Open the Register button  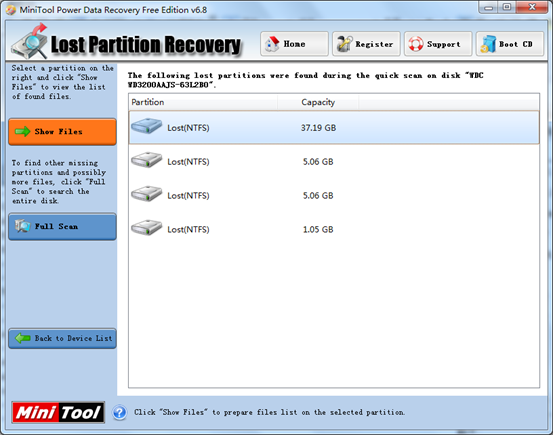(x=366, y=44)
